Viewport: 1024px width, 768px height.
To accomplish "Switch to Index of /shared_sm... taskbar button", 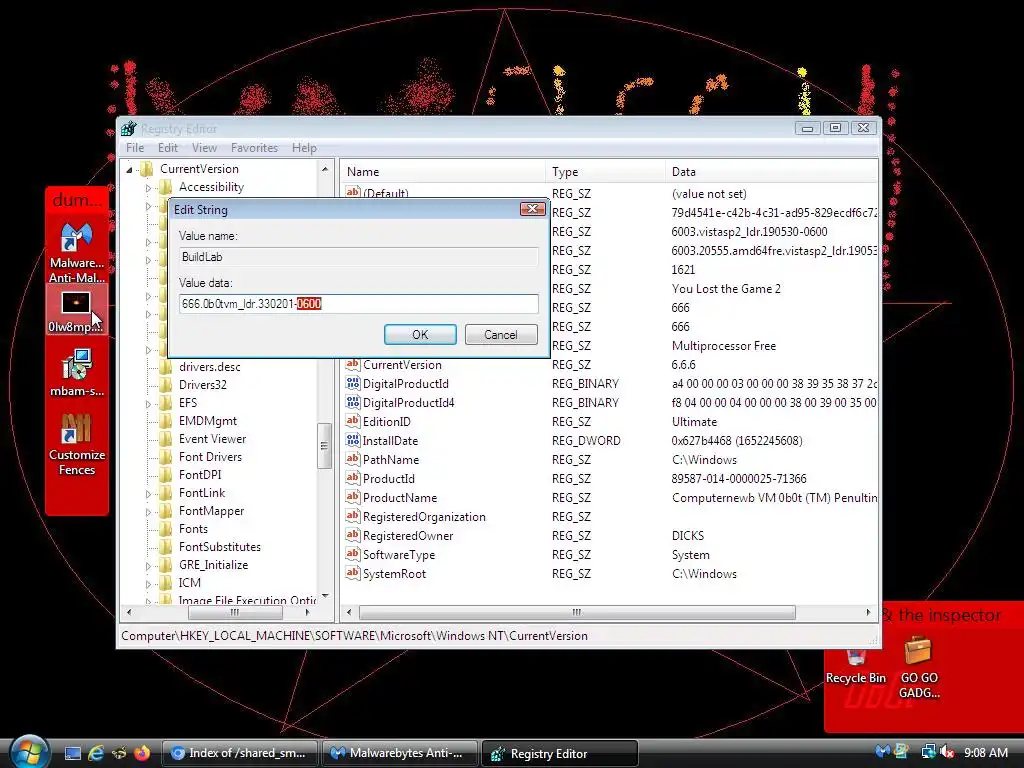I will (x=240, y=753).
